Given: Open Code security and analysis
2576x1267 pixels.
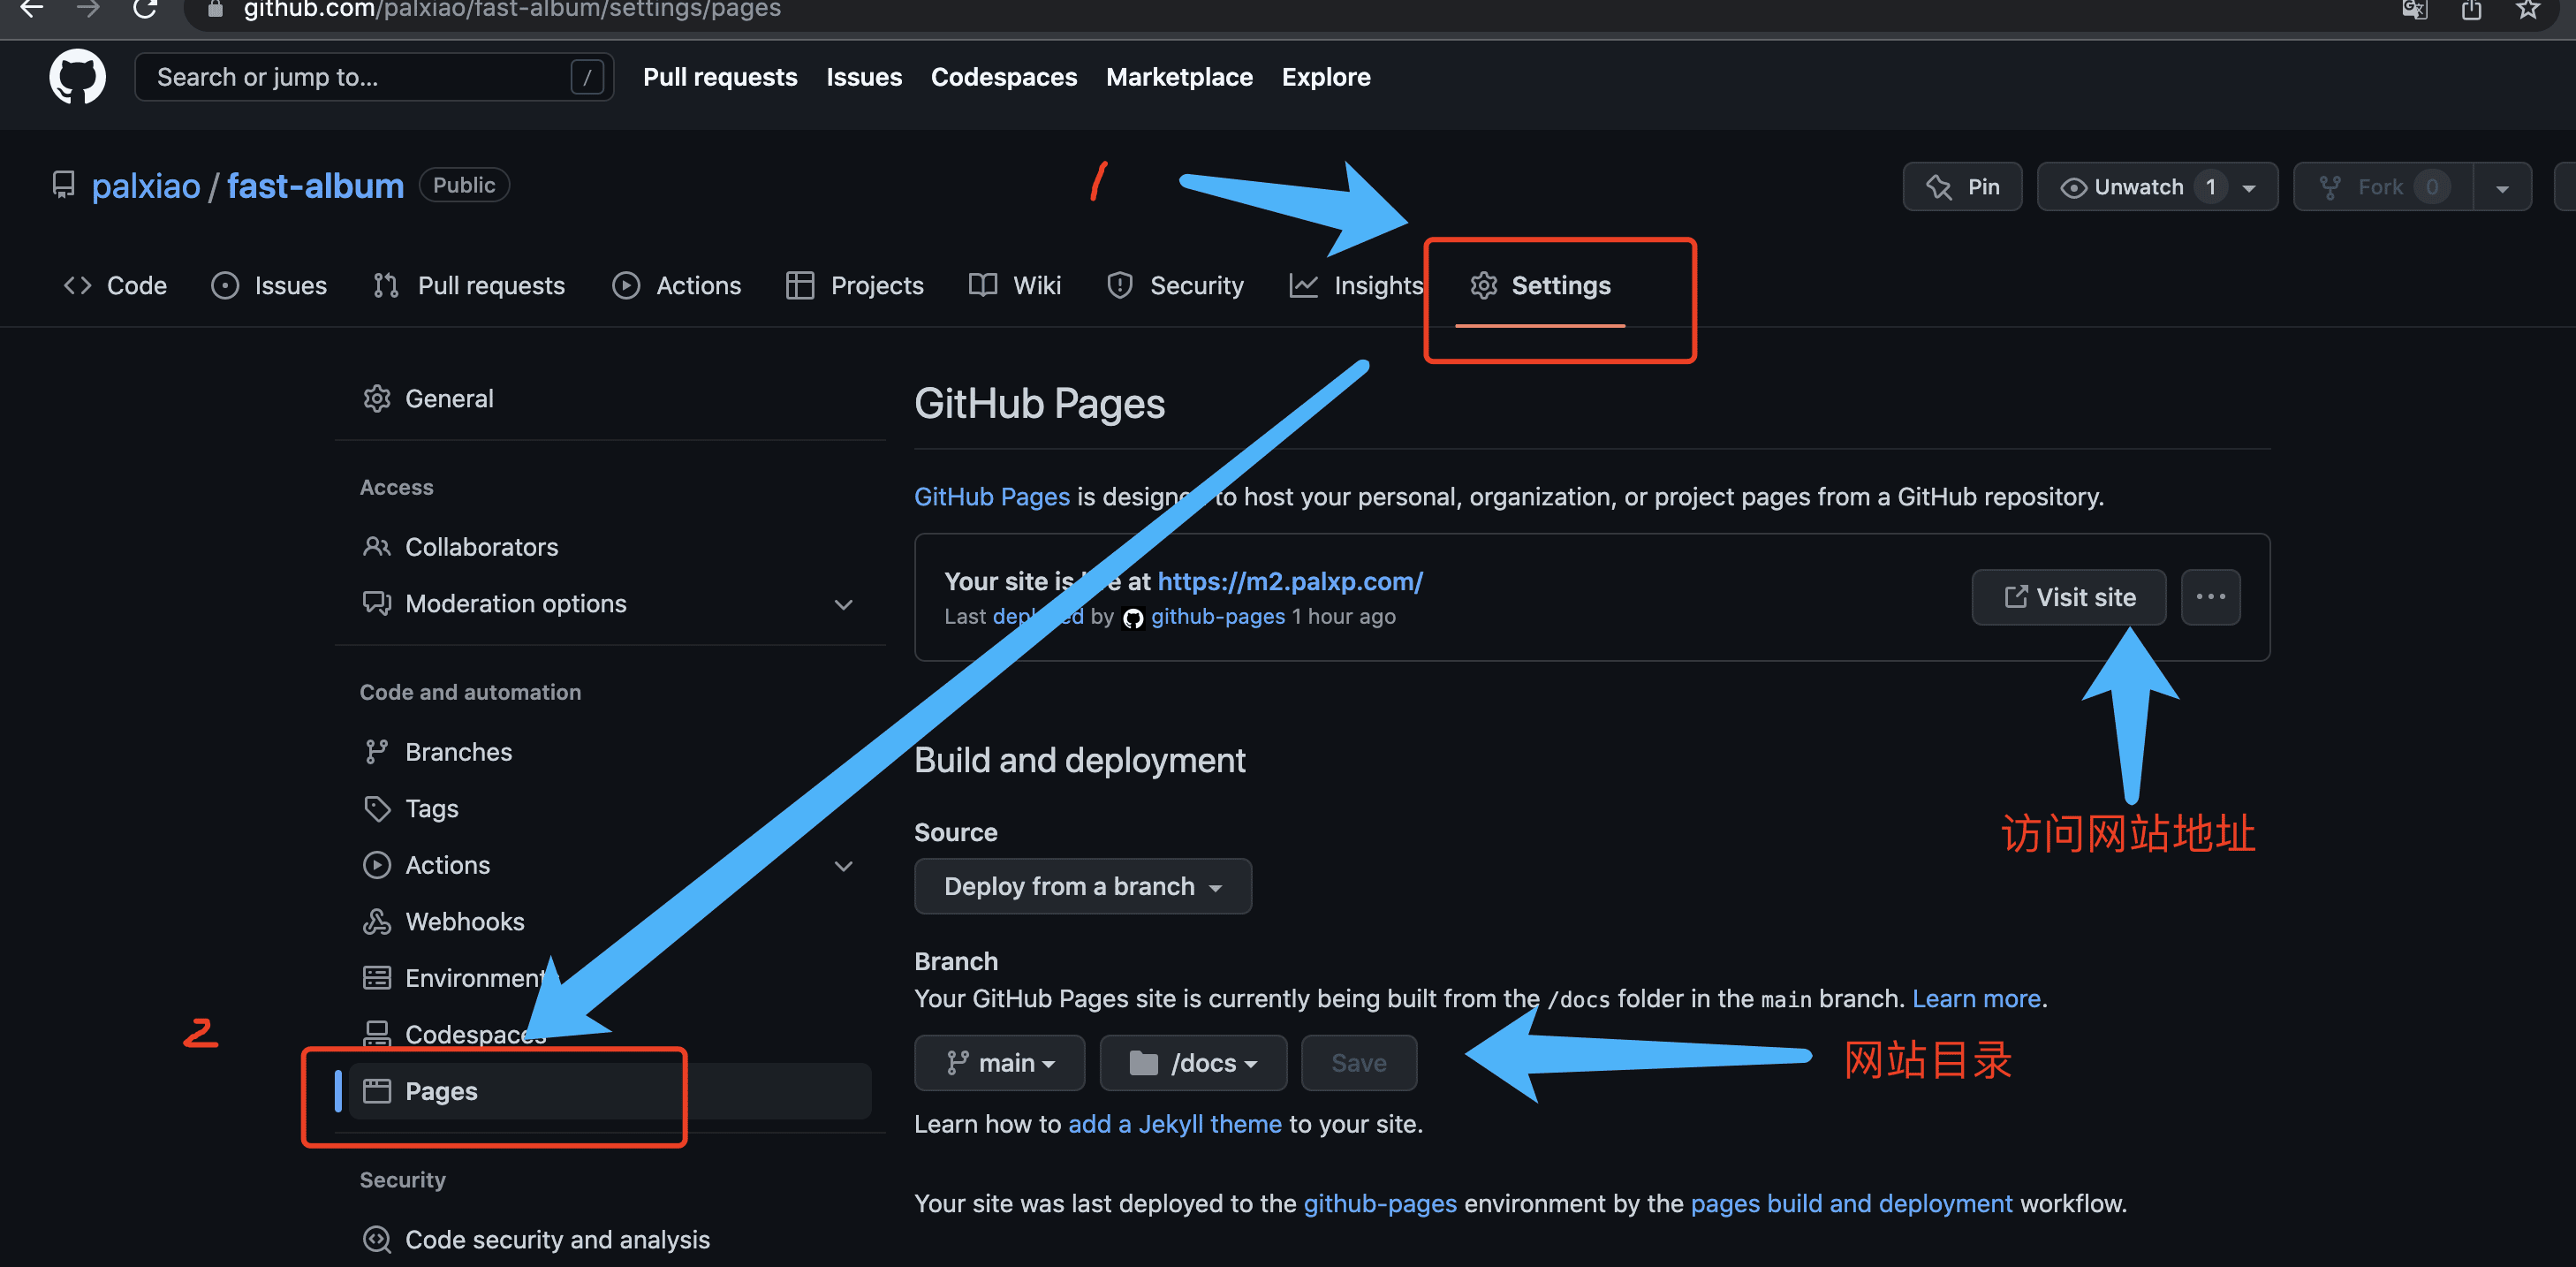Looking at the screenshot, I should point(610,1240).
